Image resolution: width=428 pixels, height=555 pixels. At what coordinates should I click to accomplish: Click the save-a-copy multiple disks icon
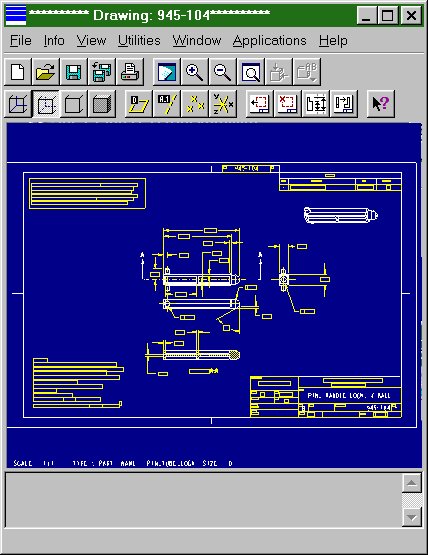click(102, 72)
